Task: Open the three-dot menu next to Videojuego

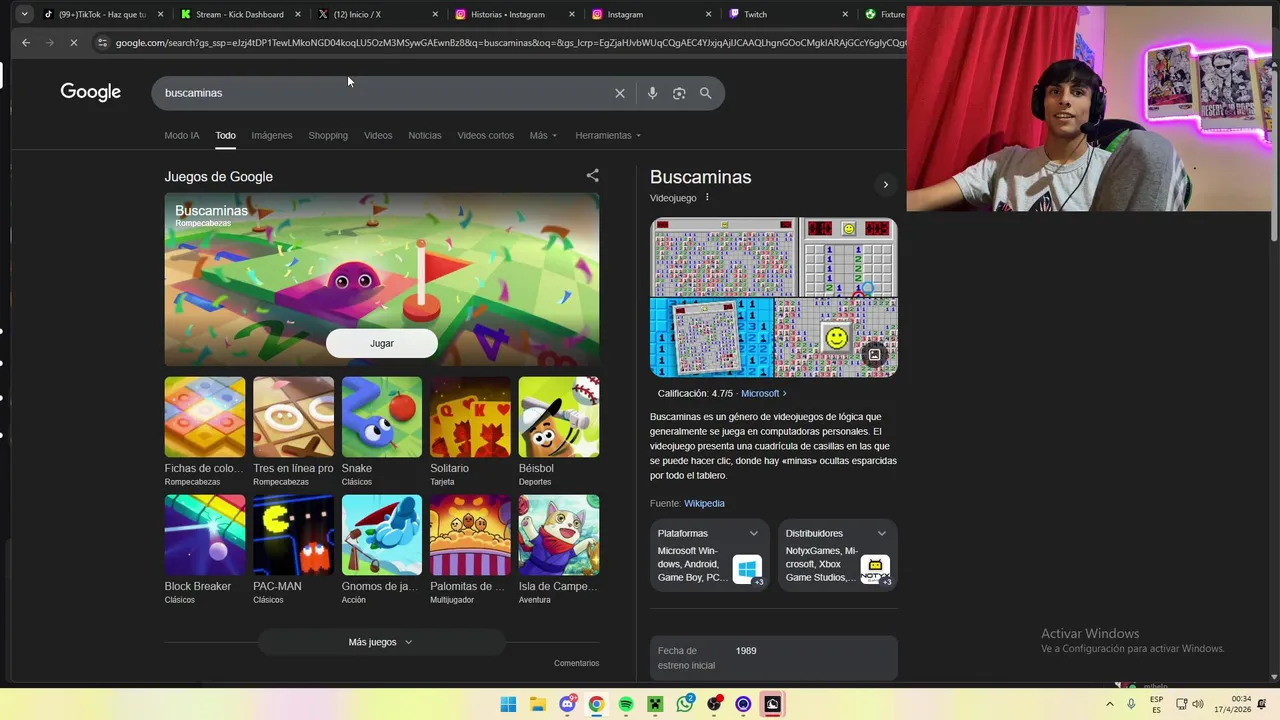Action: (707, 197)
